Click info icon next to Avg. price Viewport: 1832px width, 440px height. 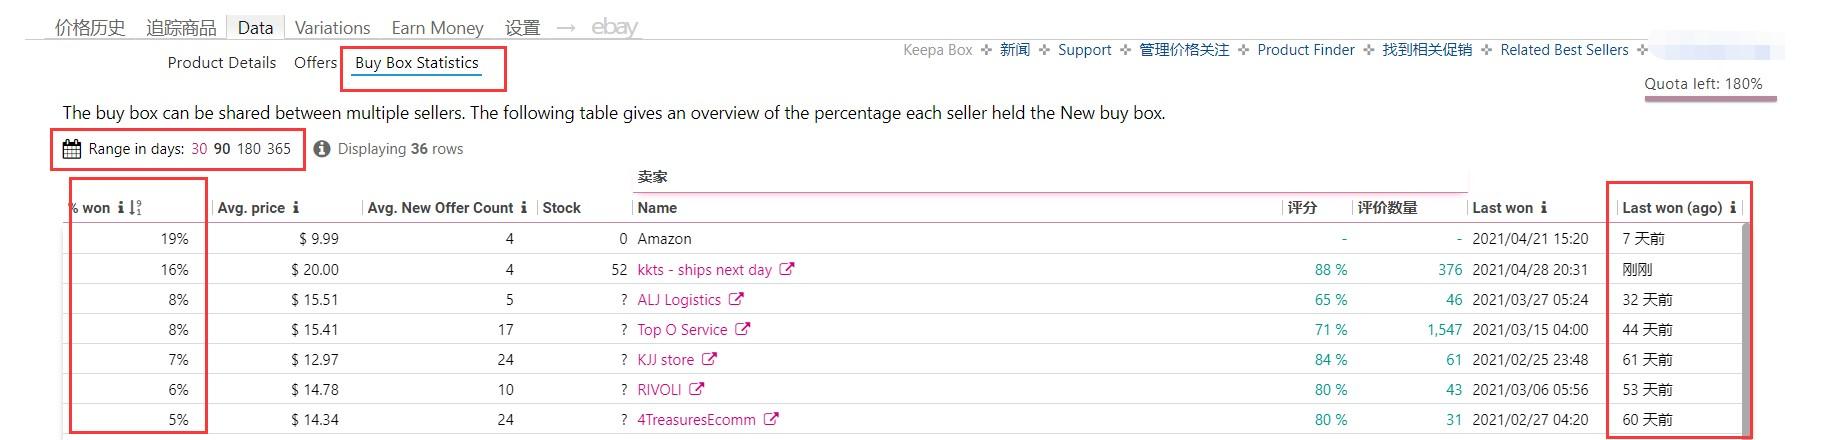[296, 208]
